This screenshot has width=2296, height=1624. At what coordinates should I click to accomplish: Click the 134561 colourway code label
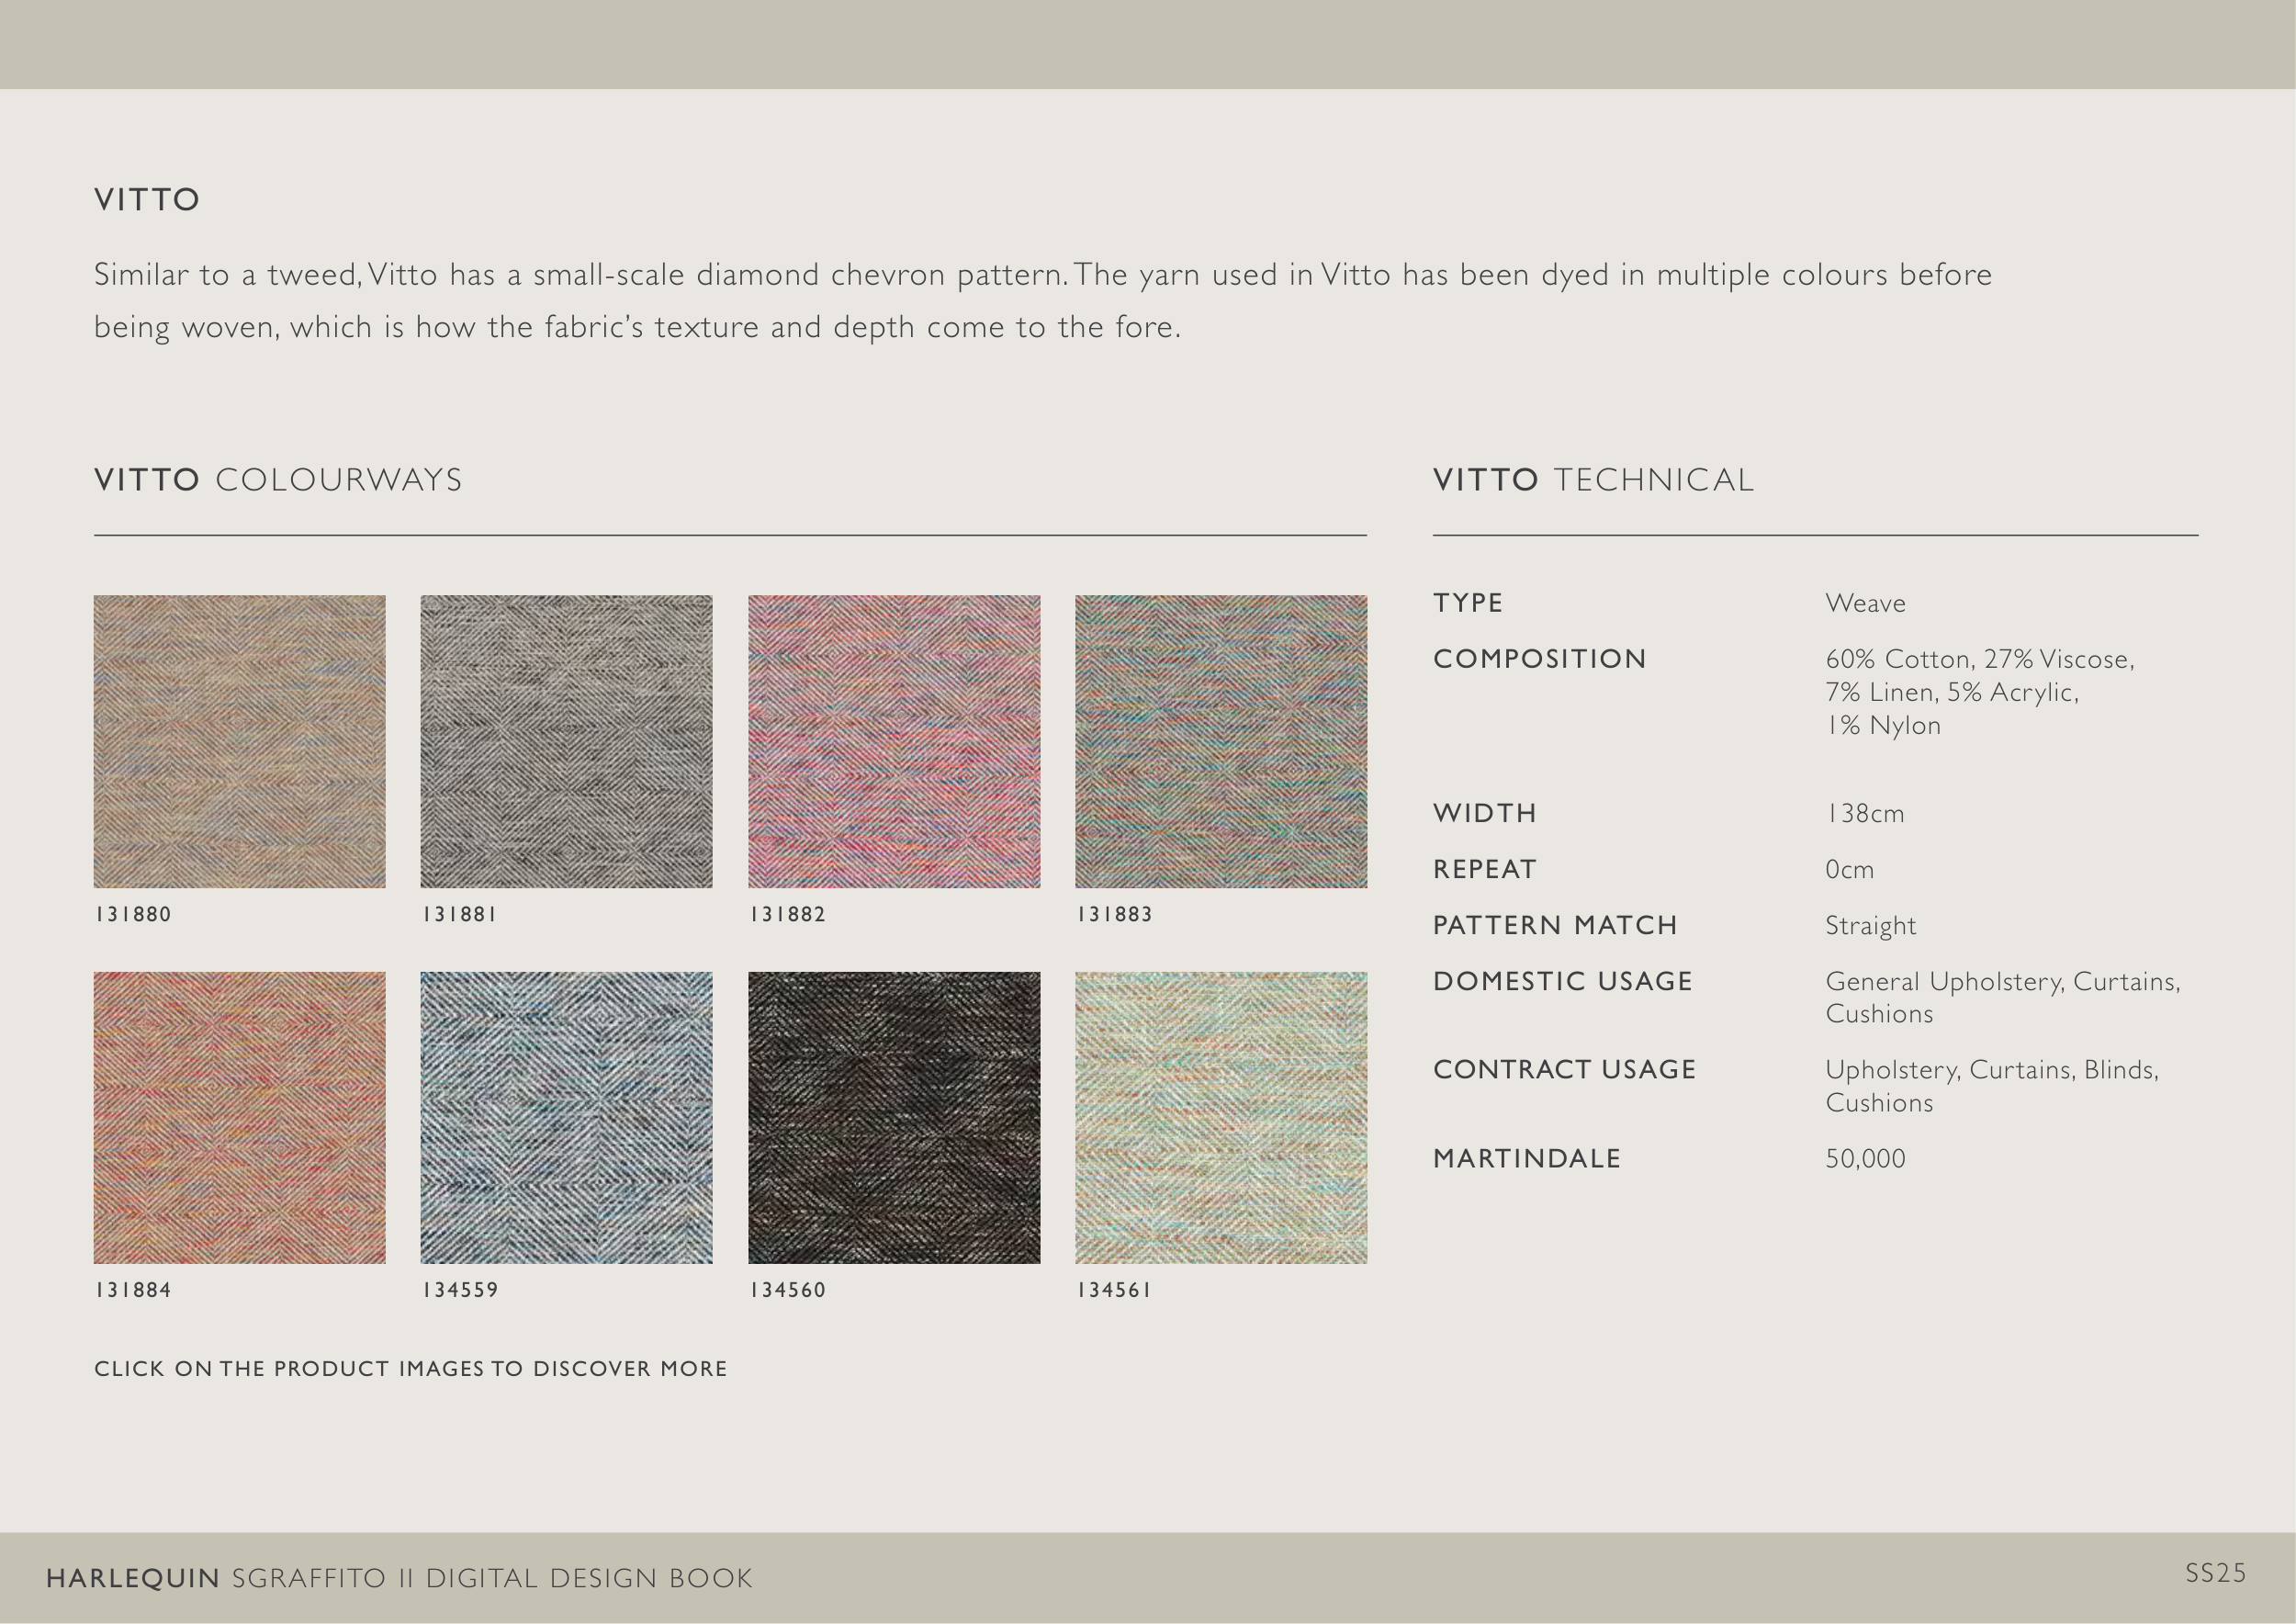point(1113,1290)
